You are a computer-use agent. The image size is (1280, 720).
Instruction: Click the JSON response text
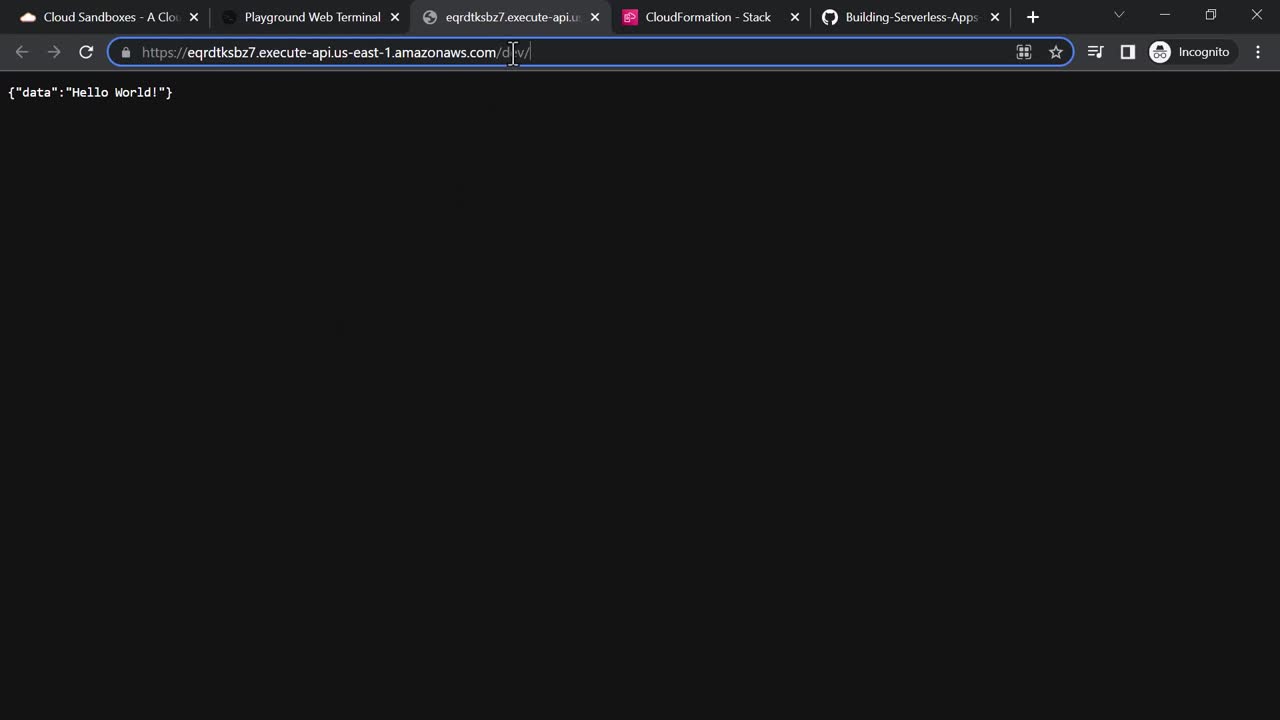click(x=90, y=92)
